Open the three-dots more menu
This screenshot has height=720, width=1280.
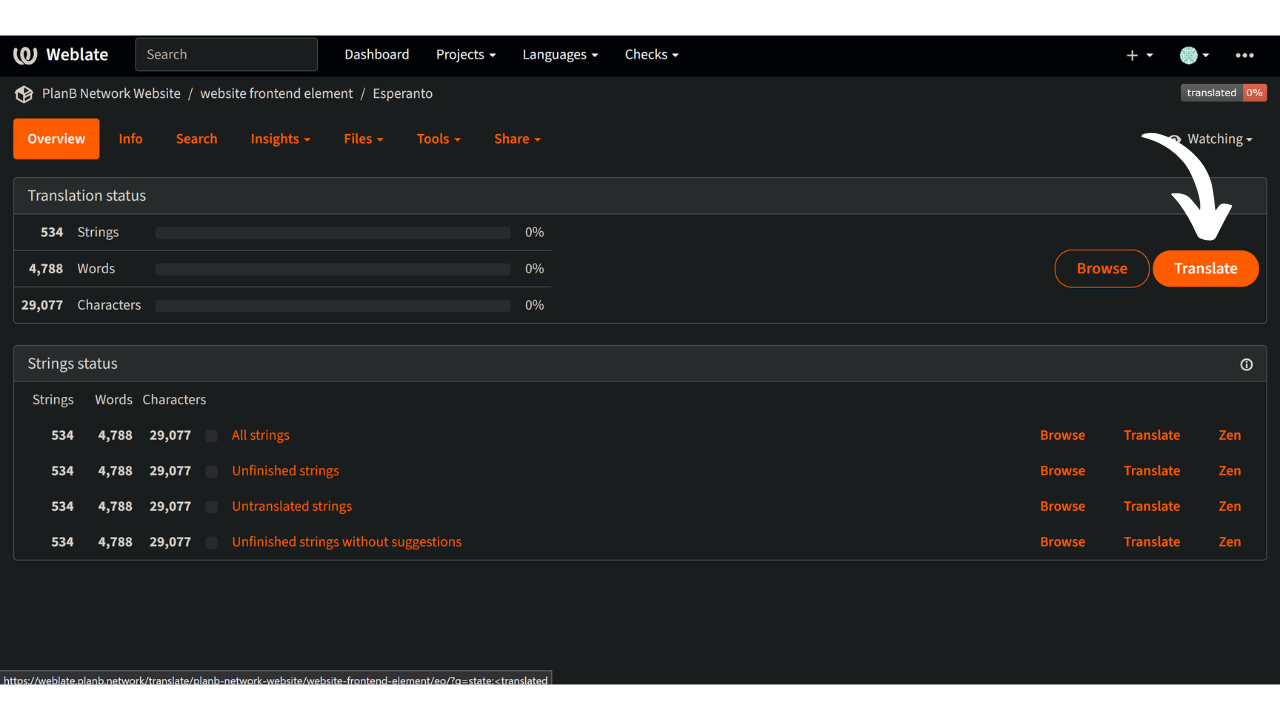pyautogui.click(x=1244, y=55)
